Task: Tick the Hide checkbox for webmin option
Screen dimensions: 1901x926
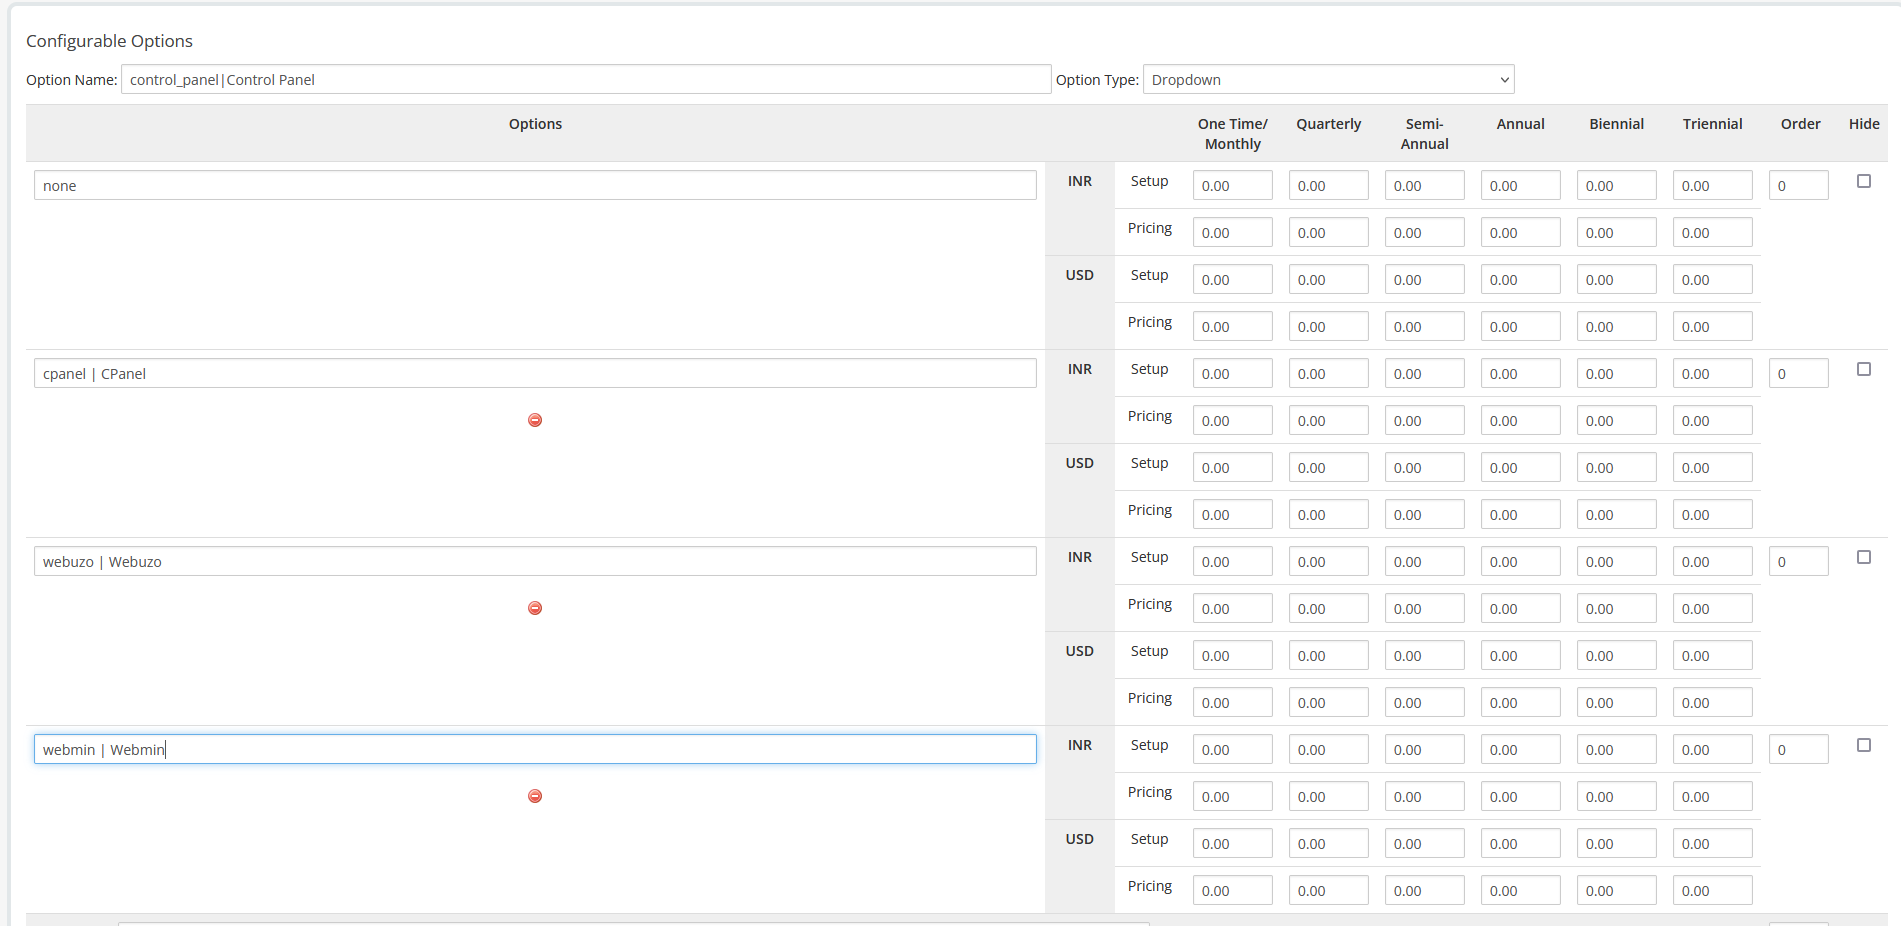Action: tap(1864, 745)
